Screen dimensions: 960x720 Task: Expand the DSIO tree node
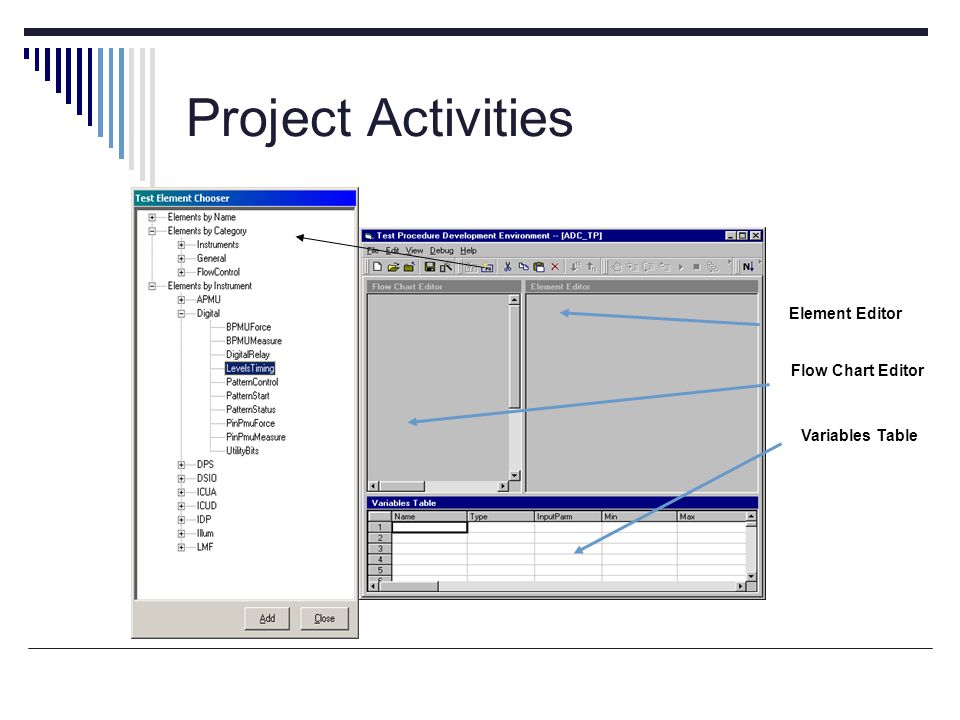tap(181, 479)
